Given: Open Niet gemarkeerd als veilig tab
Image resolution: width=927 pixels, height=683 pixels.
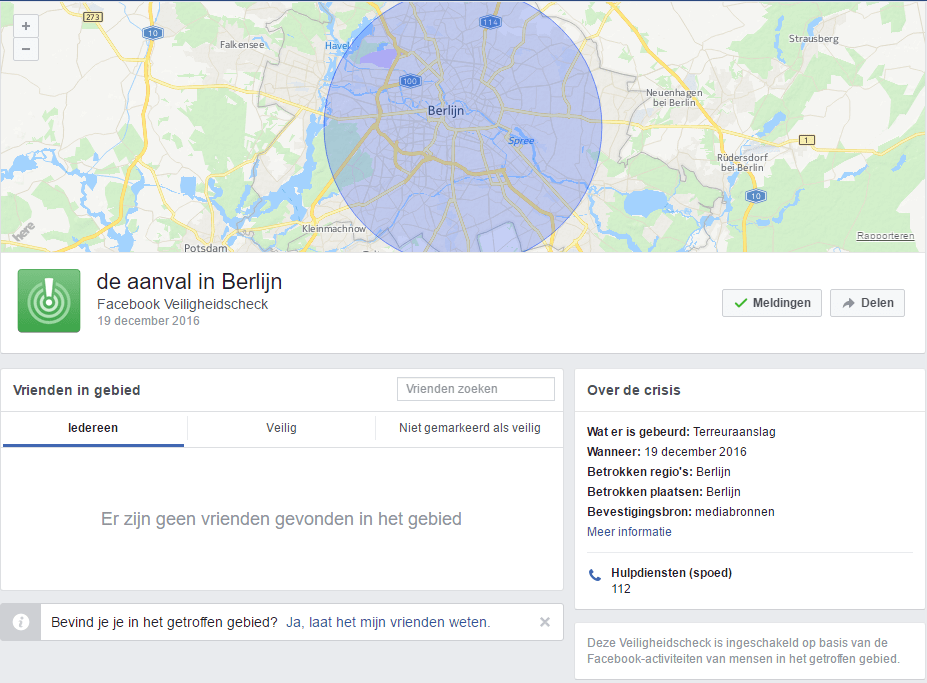Looking at the screenshot, I should coord(469,428).
